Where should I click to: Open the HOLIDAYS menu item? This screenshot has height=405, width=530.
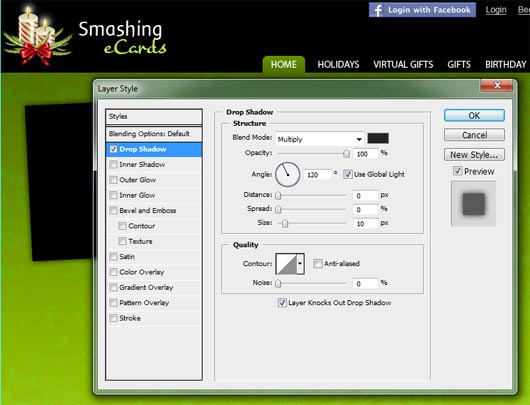point(338,64)
